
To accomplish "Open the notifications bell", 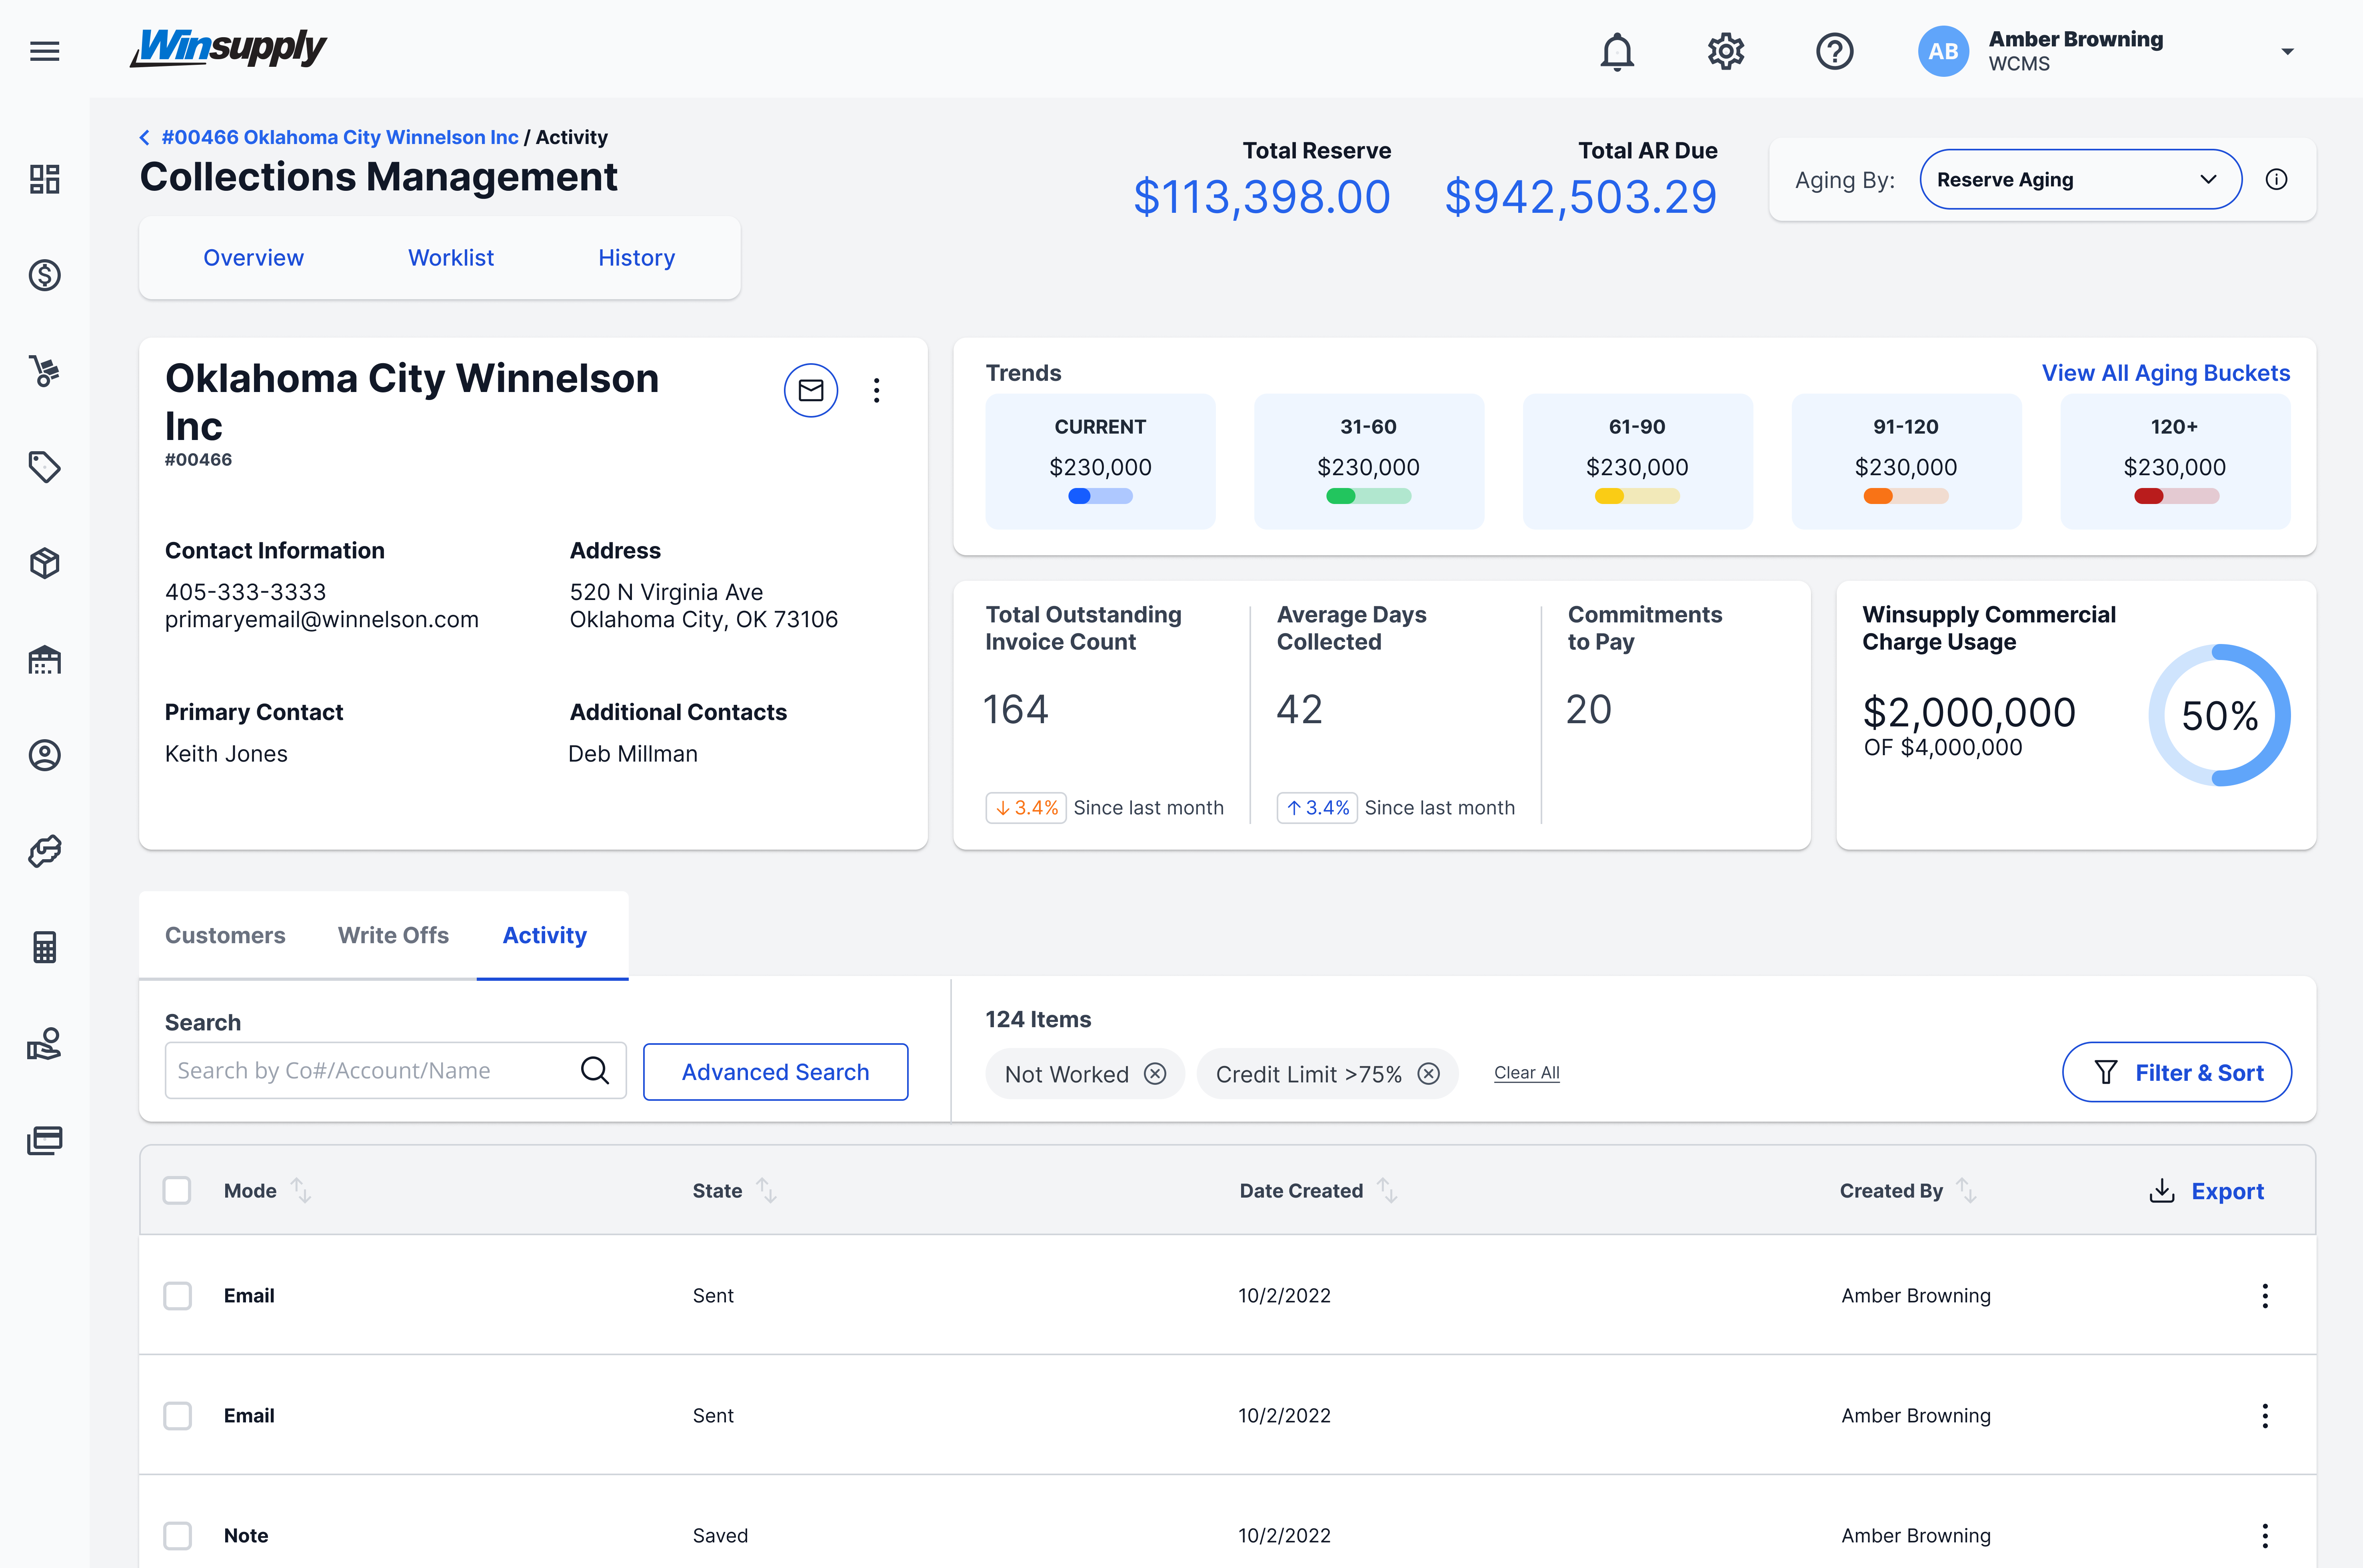I will 1617,51.
